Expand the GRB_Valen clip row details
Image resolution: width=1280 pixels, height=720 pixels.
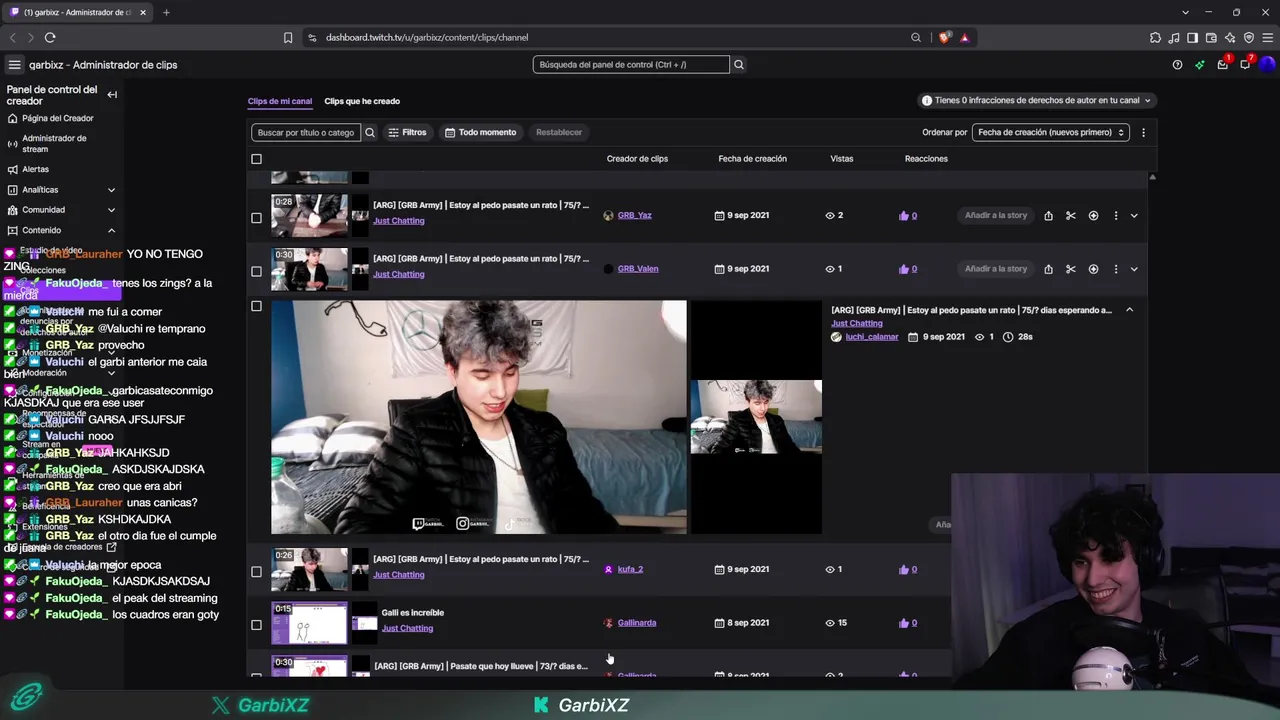pyautogui.click(x=1134, y=269)
